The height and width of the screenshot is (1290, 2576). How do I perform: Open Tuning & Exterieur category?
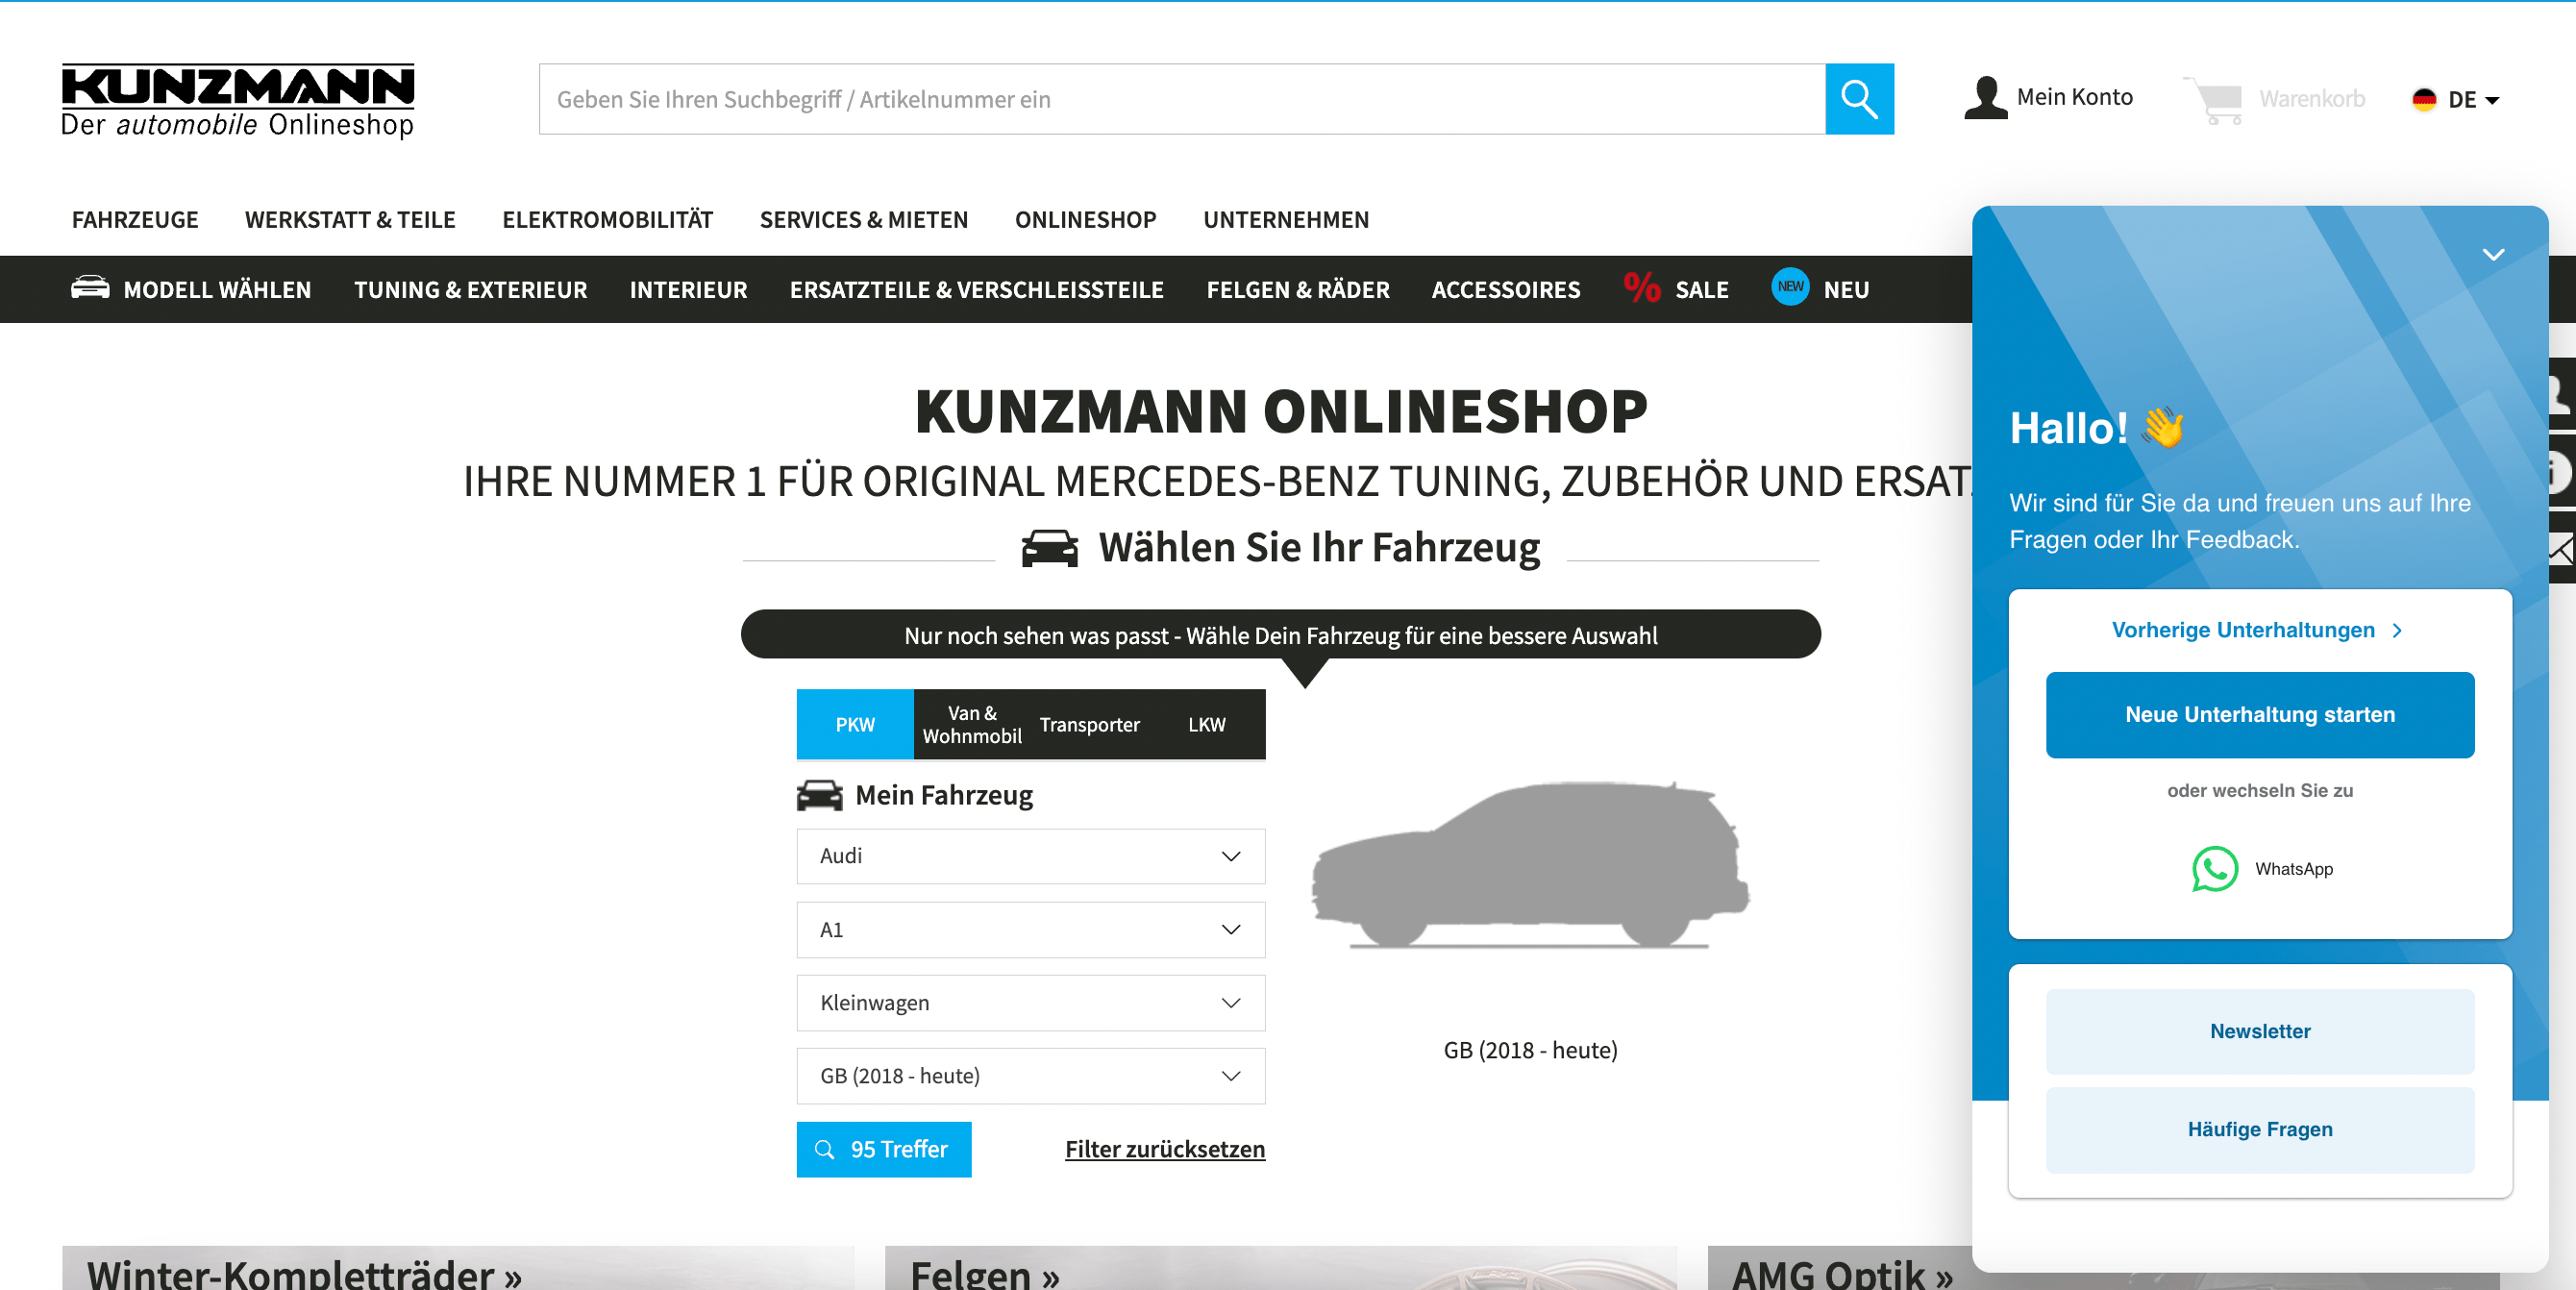click(x=470, y=289)
